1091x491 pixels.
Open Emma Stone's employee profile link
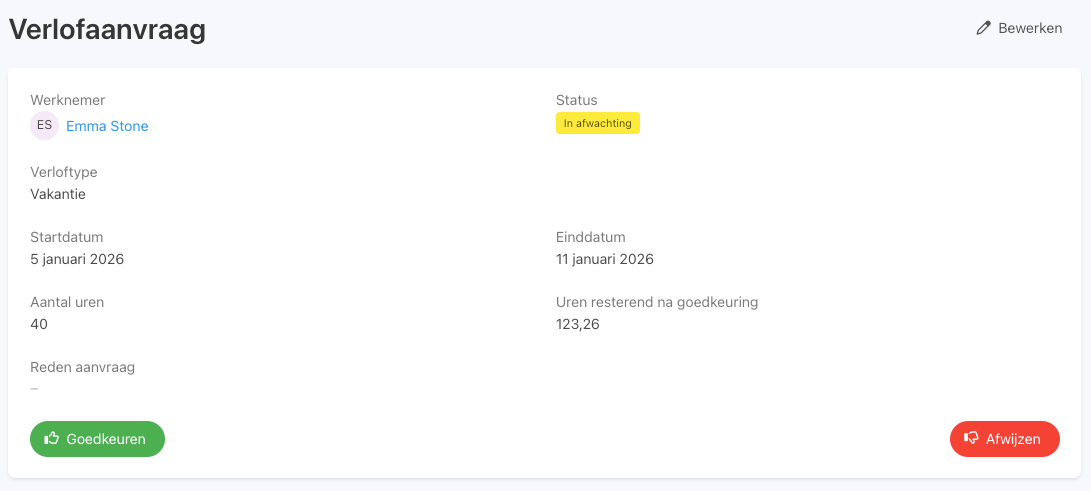pos(107,126)
